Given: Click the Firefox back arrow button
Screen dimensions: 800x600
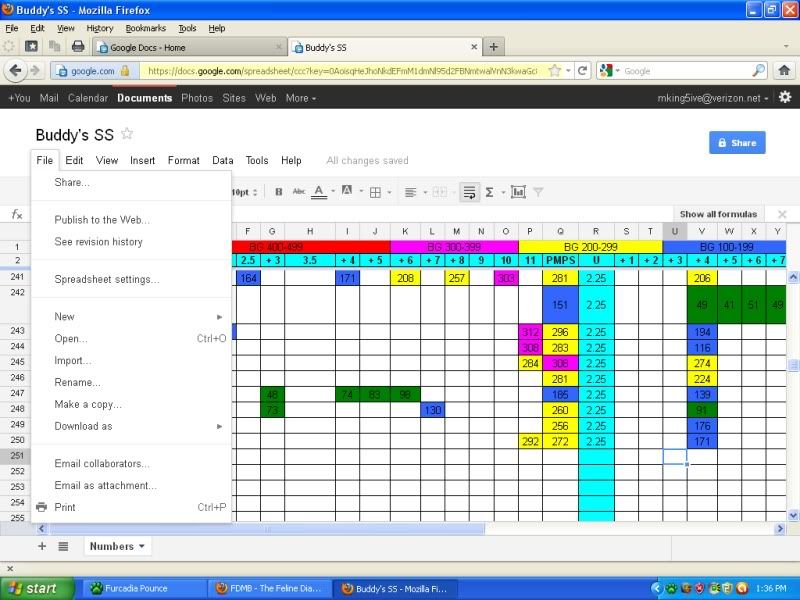Looking at the screenshot, I should pyautogui.click(x=15, y=70).
